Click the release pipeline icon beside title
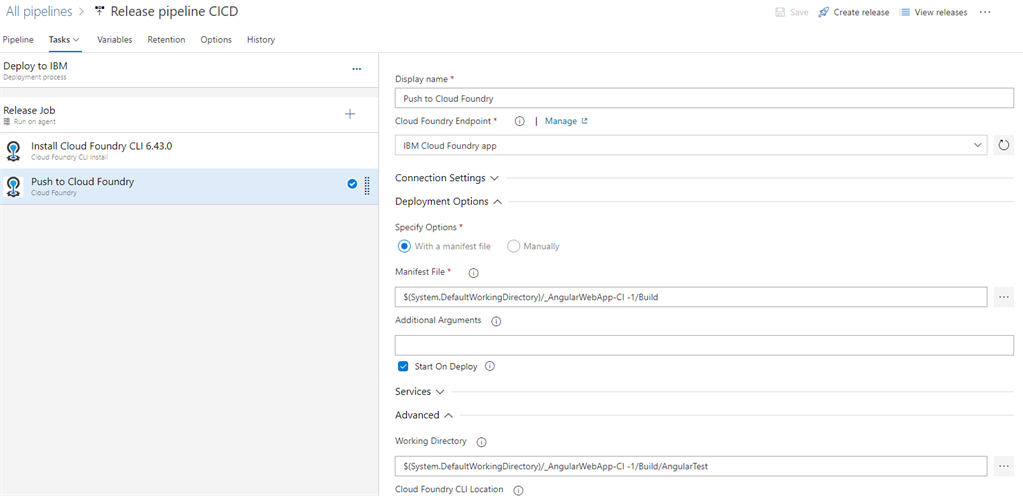 coord(99,11)
